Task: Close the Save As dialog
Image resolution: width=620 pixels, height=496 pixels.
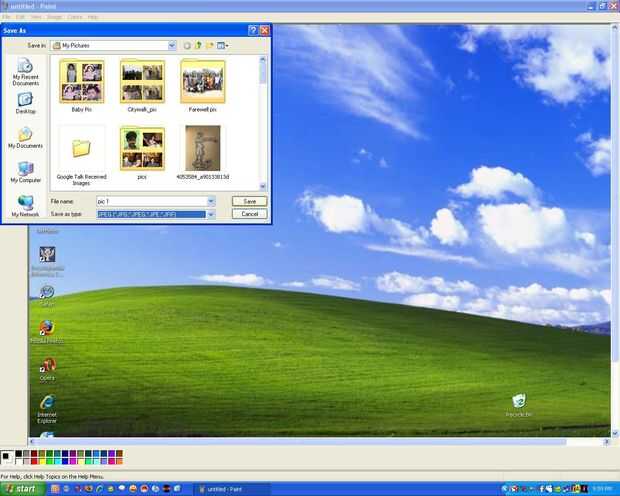Action: tap(265, 30)
